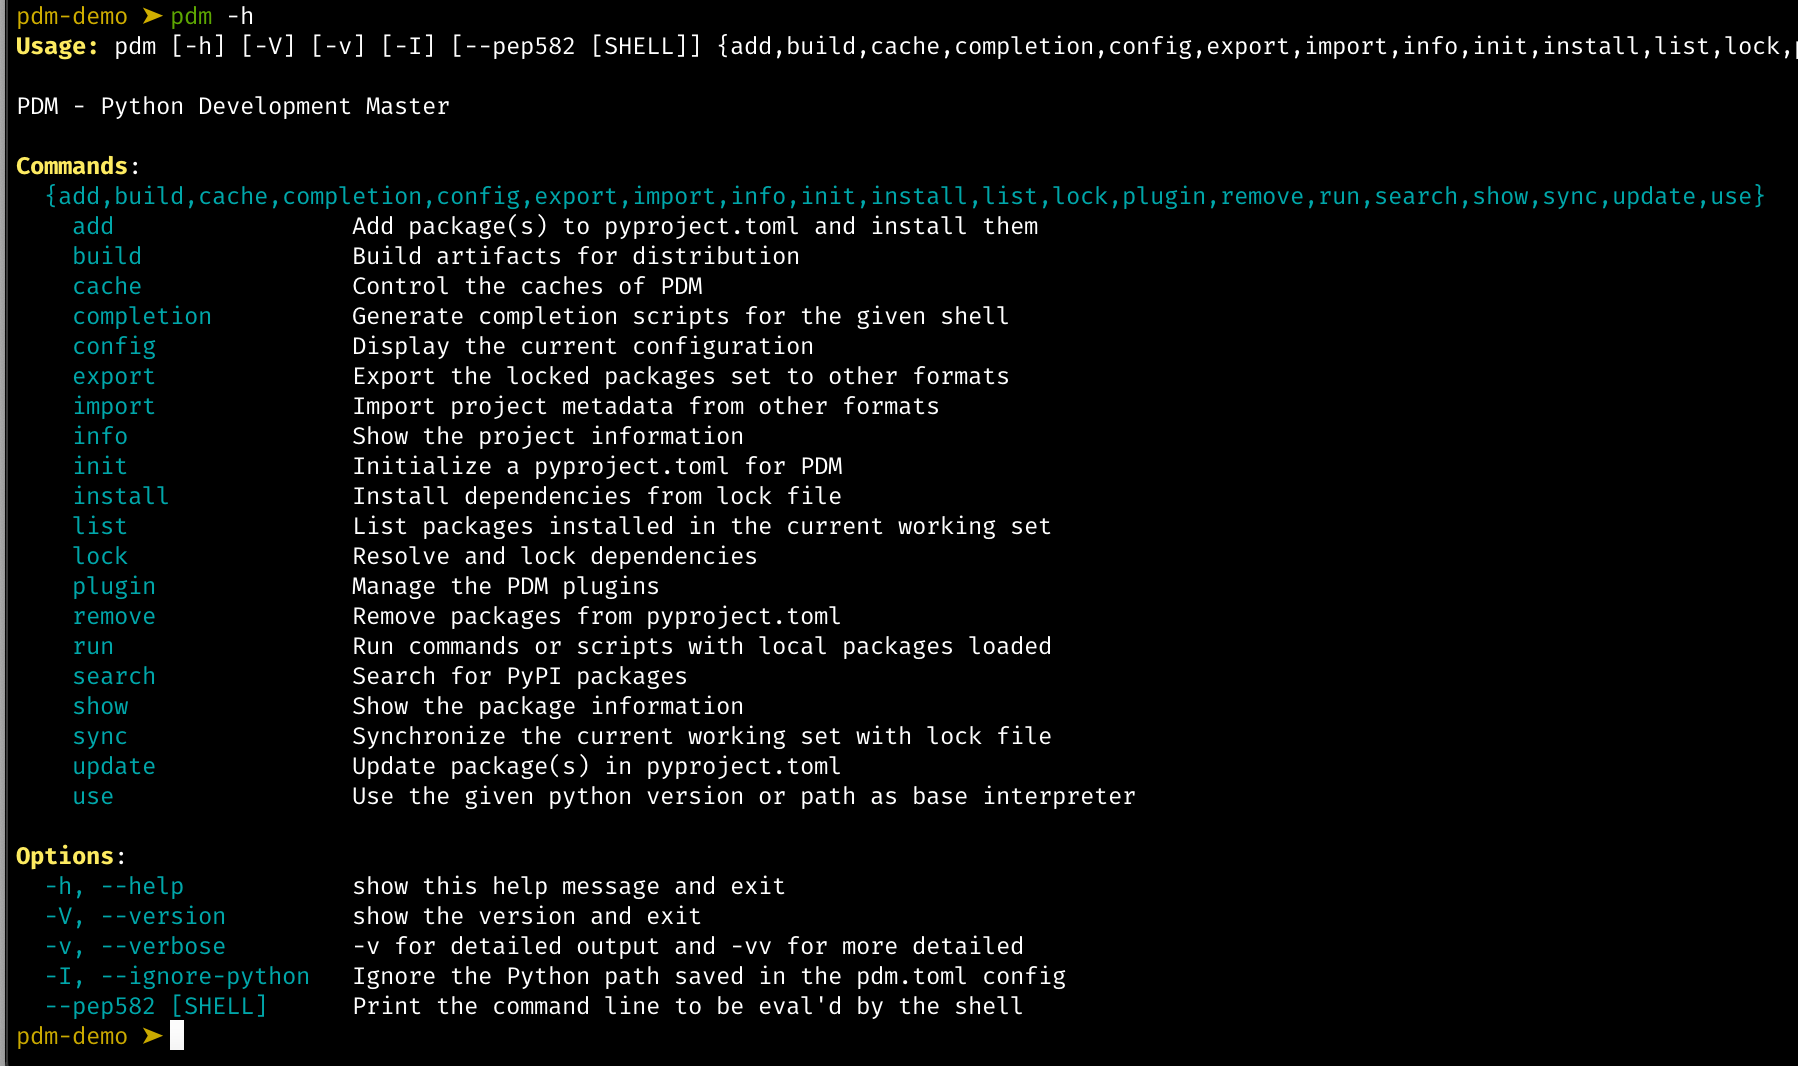Click the prompt arrow before 'pdm -h'
This screenshot has height=1066, width=1798.
click(x=152, y=16)
